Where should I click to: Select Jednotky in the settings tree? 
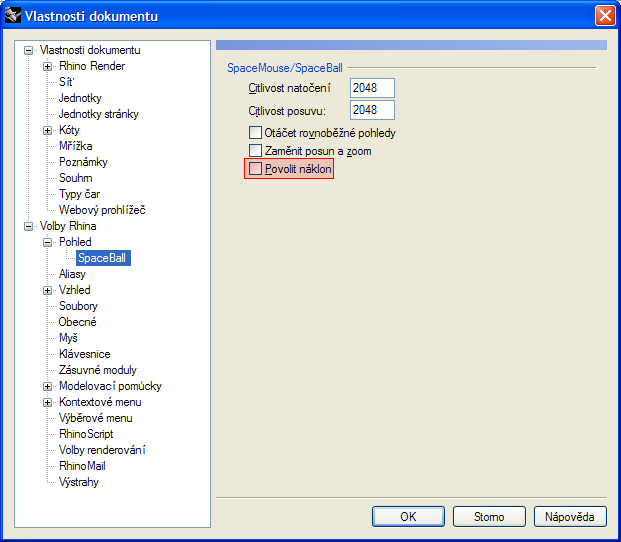[80, 98]
